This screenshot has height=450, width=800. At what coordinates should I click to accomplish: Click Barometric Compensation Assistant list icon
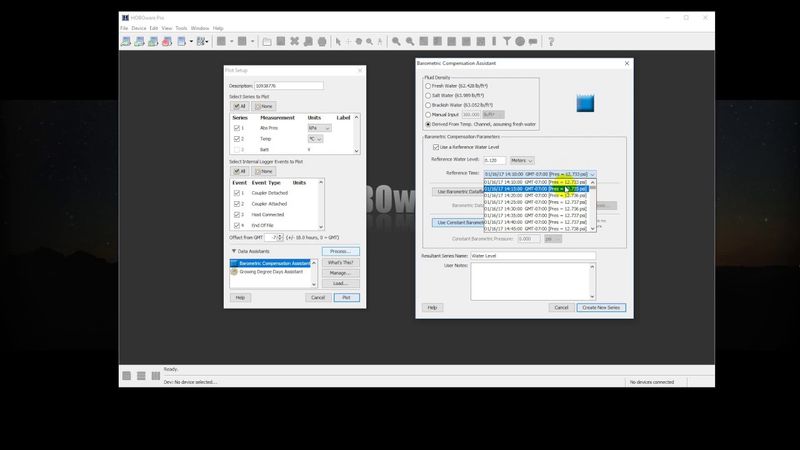coord(234,263)
